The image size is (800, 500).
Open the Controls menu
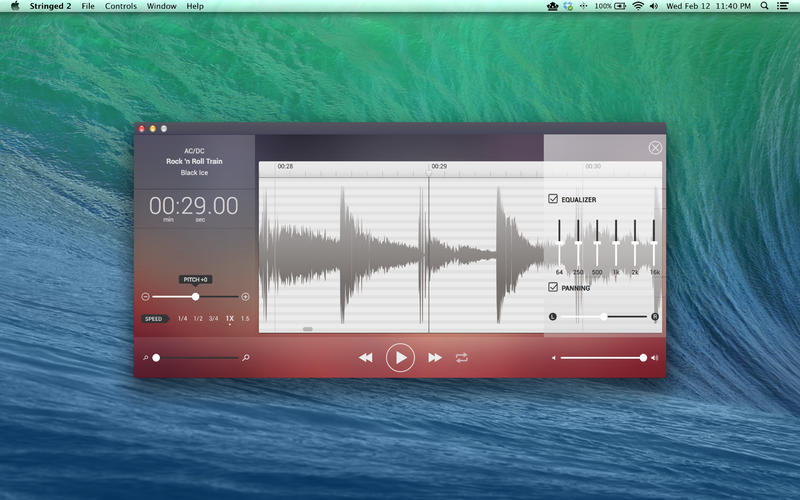(121, 6)
